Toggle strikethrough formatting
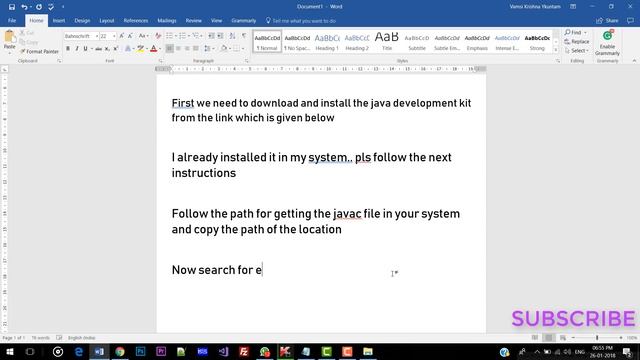 tap(98, 49)
